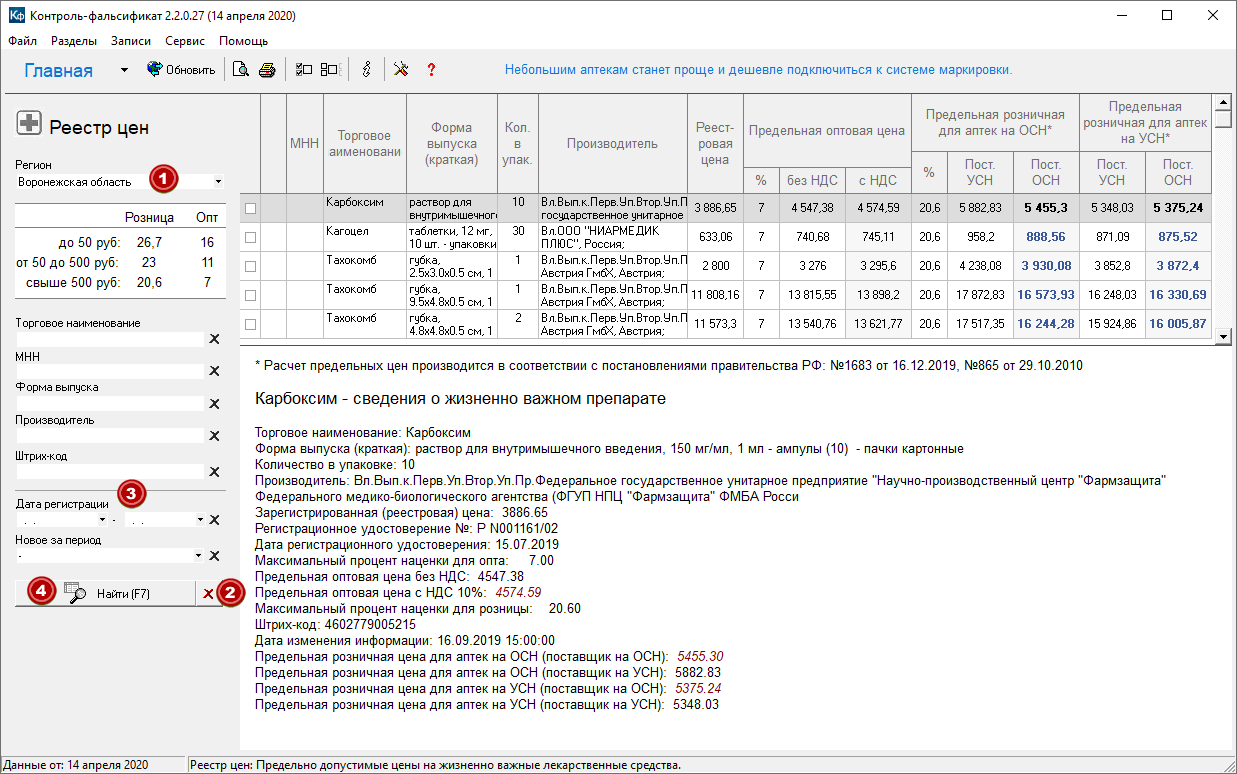The image size is (1237, 774).
Task: Click the Найти (F7) search button
Action: pos(105,593)
